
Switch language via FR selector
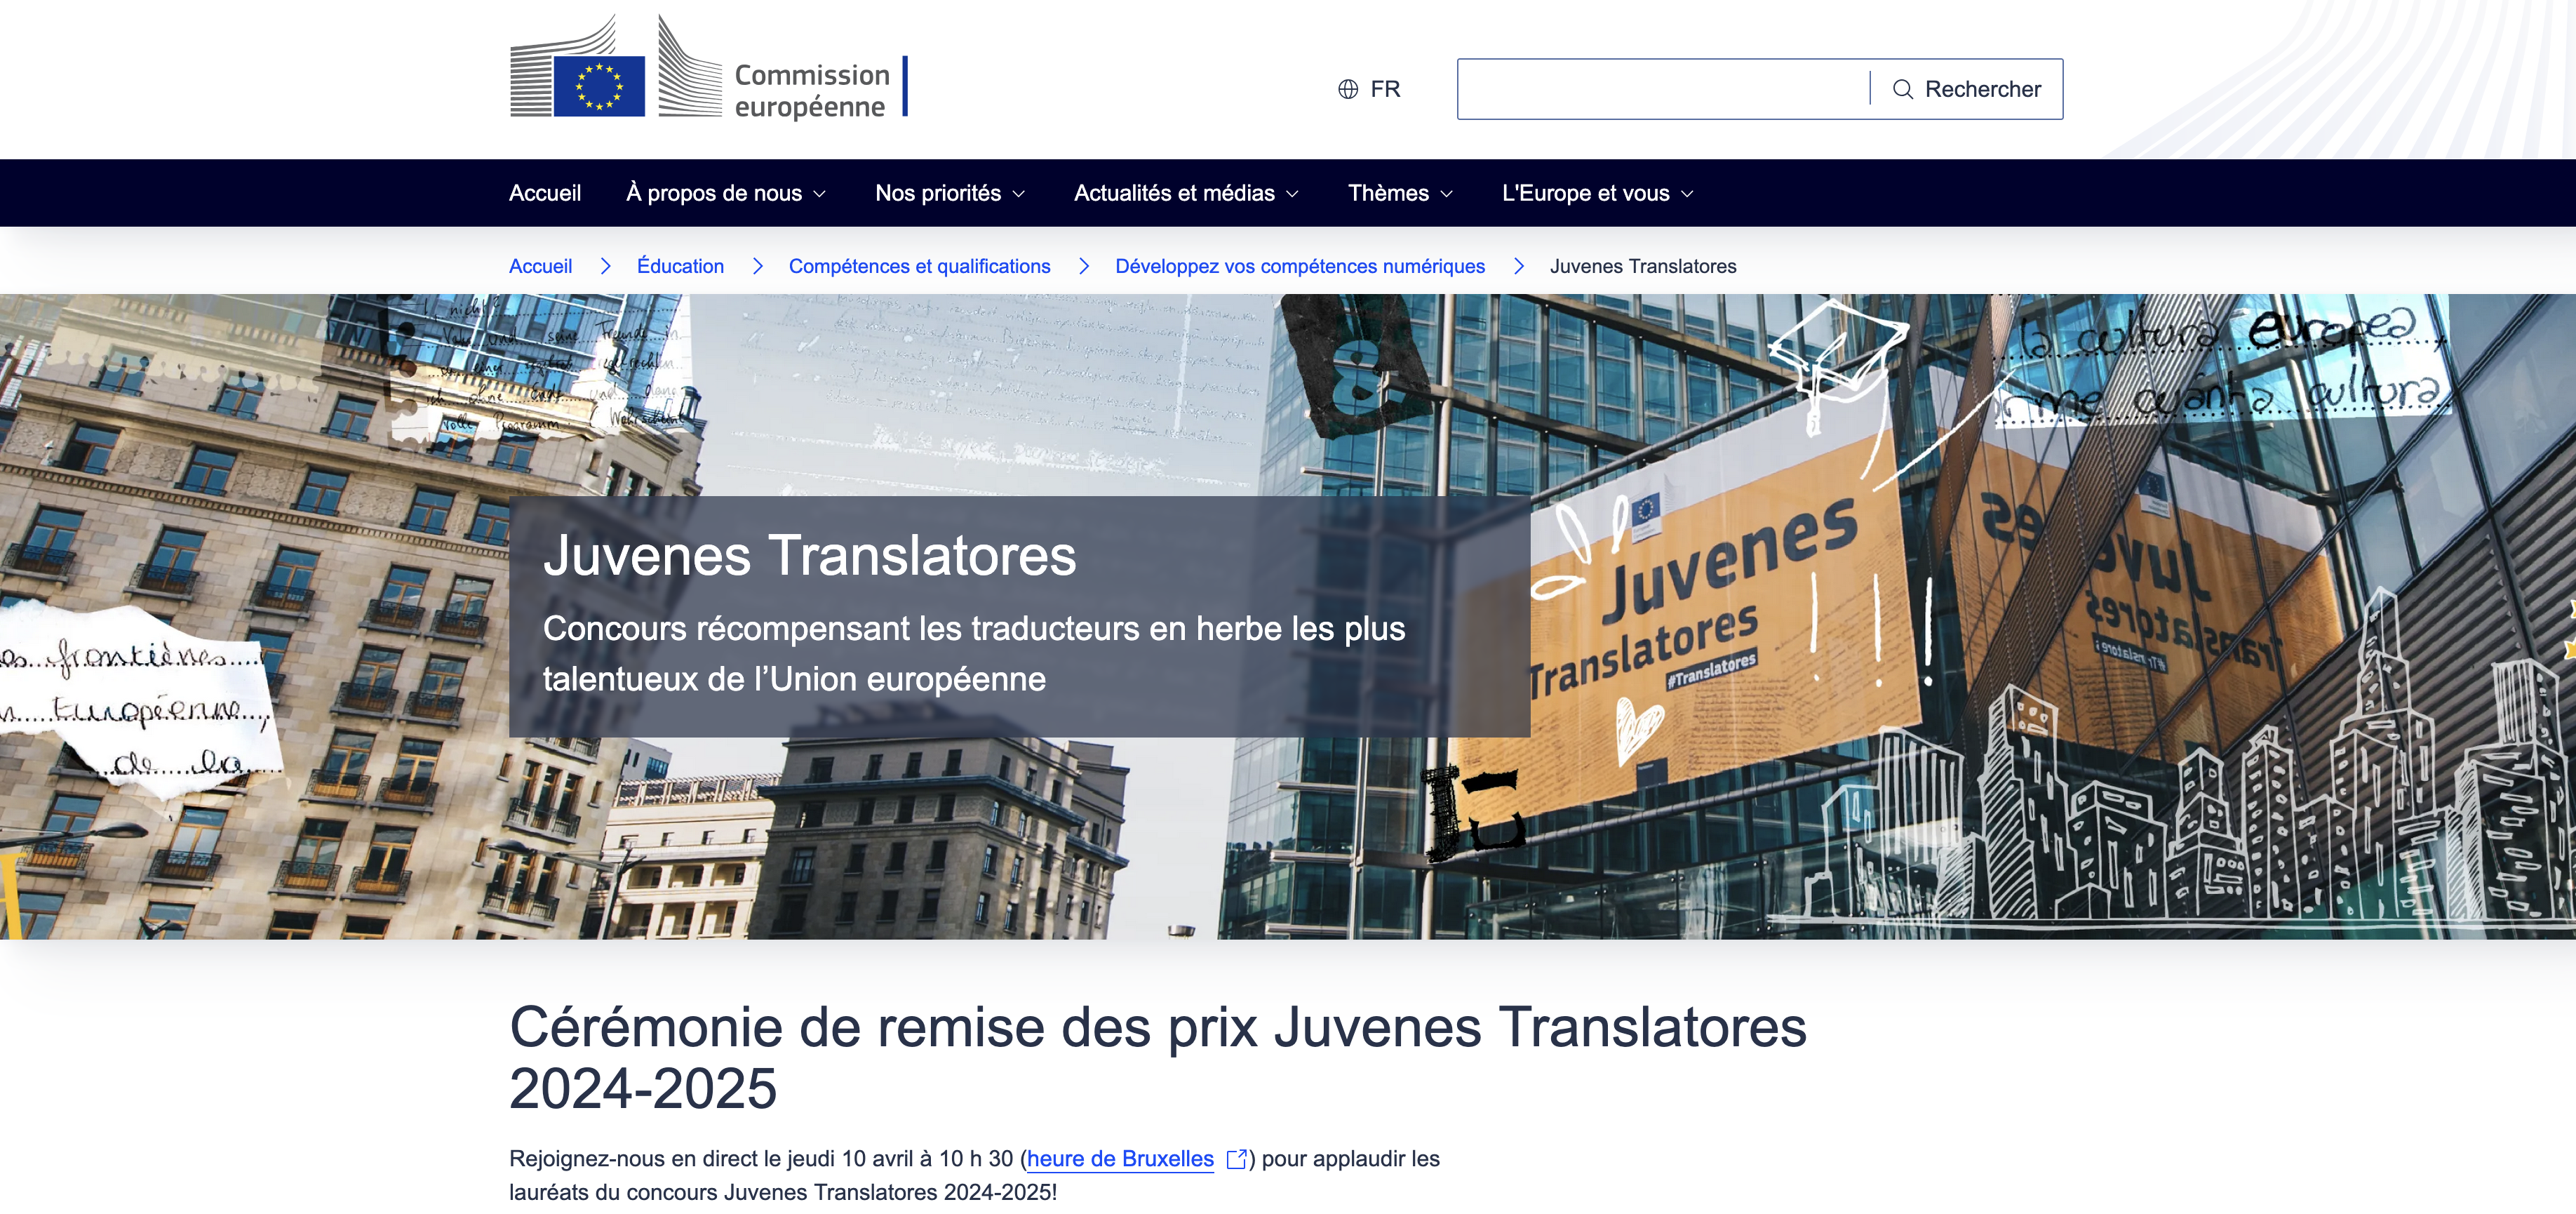(x=1384, y=89)
